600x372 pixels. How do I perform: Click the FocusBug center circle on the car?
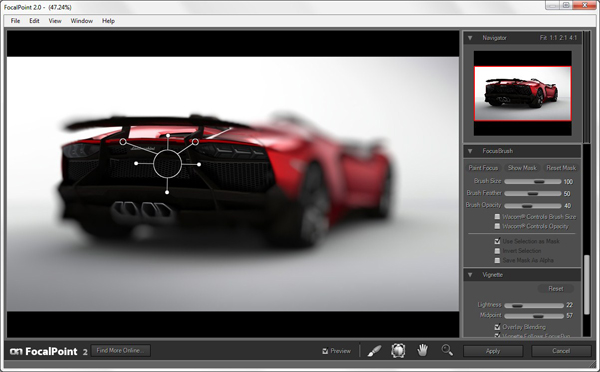tap(167, 164)
